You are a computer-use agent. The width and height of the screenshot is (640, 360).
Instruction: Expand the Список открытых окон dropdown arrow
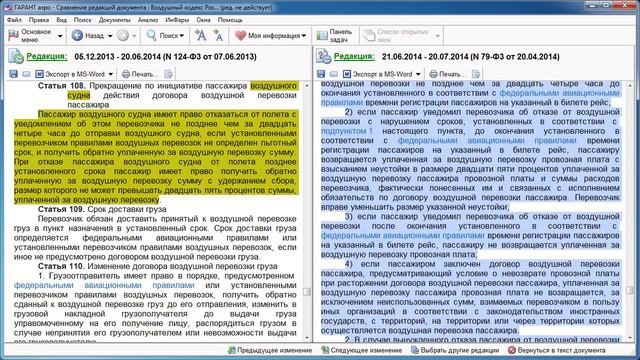(x=438, y=36)
